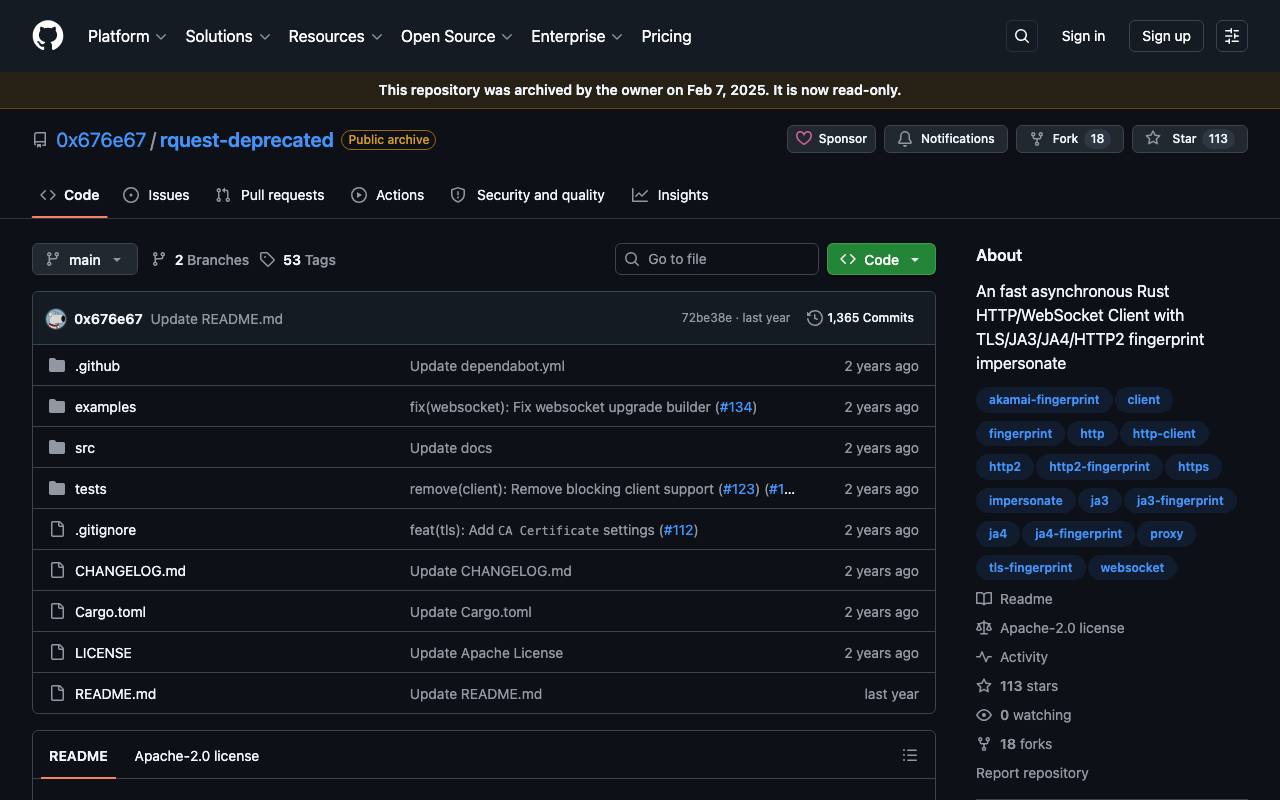Click the Readme book icon in About
Viewport: 1280px width, 800px height.
984,599
